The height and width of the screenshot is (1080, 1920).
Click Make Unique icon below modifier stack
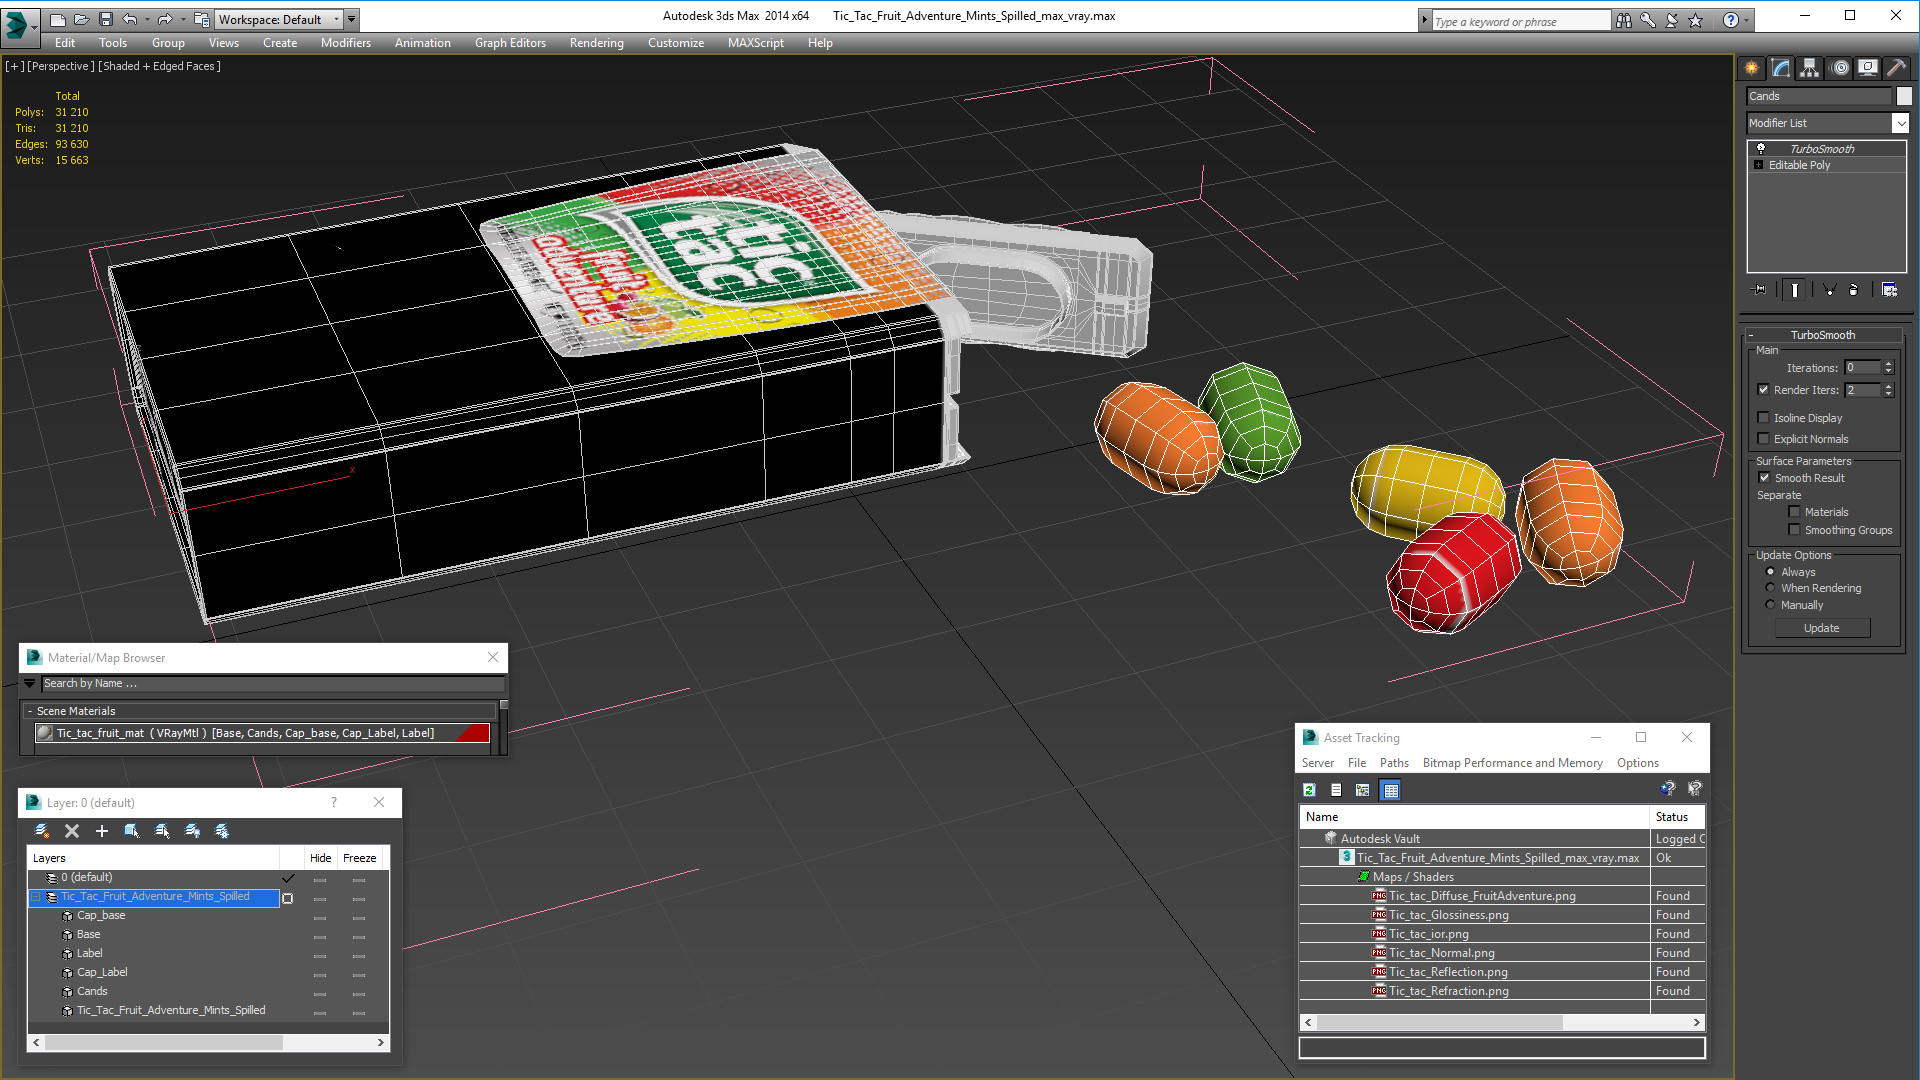click(x=1829, y=289)
